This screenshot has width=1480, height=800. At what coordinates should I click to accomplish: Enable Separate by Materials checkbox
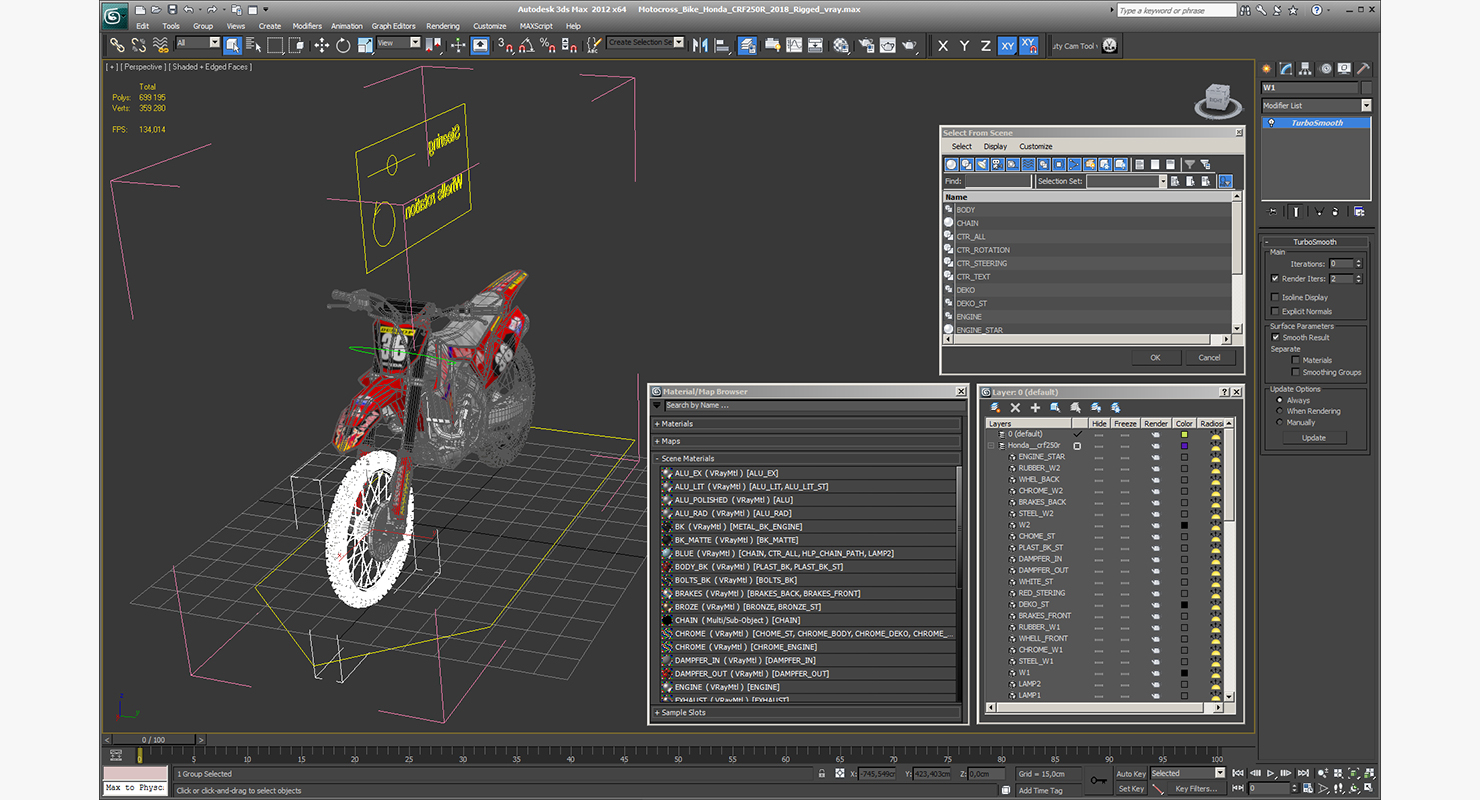click(x=1296, y=360)
